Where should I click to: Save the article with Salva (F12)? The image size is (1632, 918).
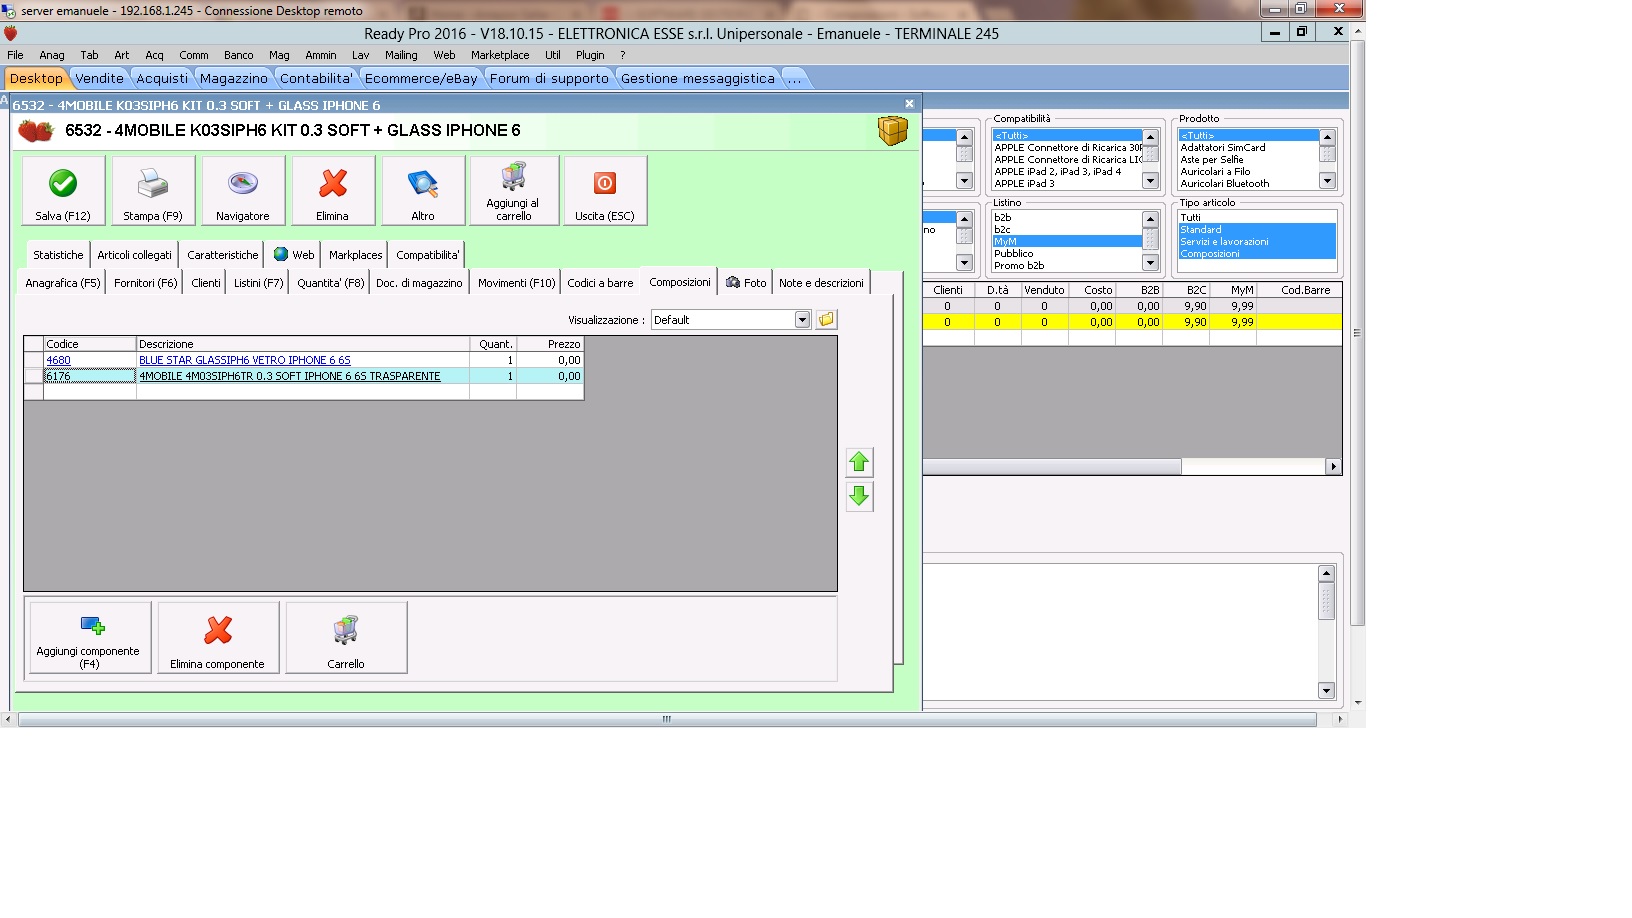[x=63, y=190]
